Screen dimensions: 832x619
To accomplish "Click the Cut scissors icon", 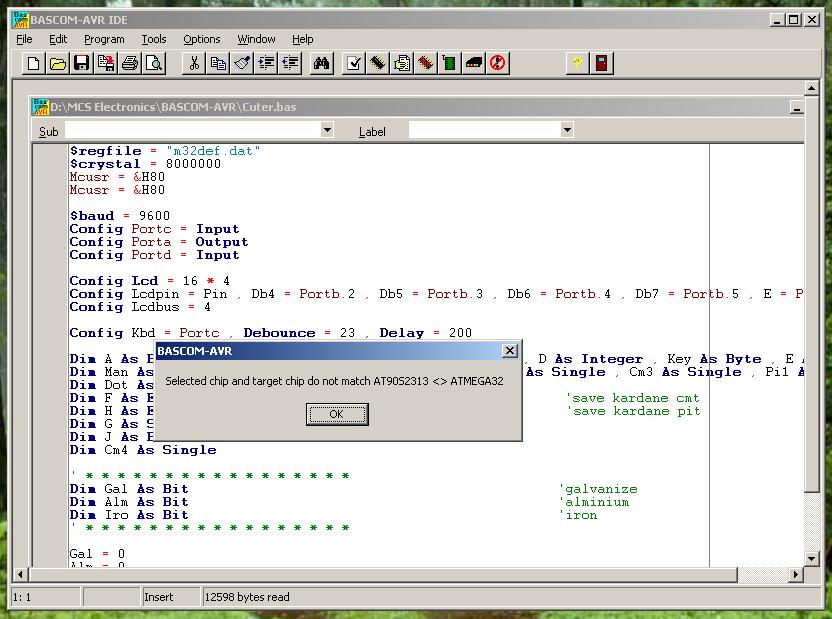I will pos(194,64).
